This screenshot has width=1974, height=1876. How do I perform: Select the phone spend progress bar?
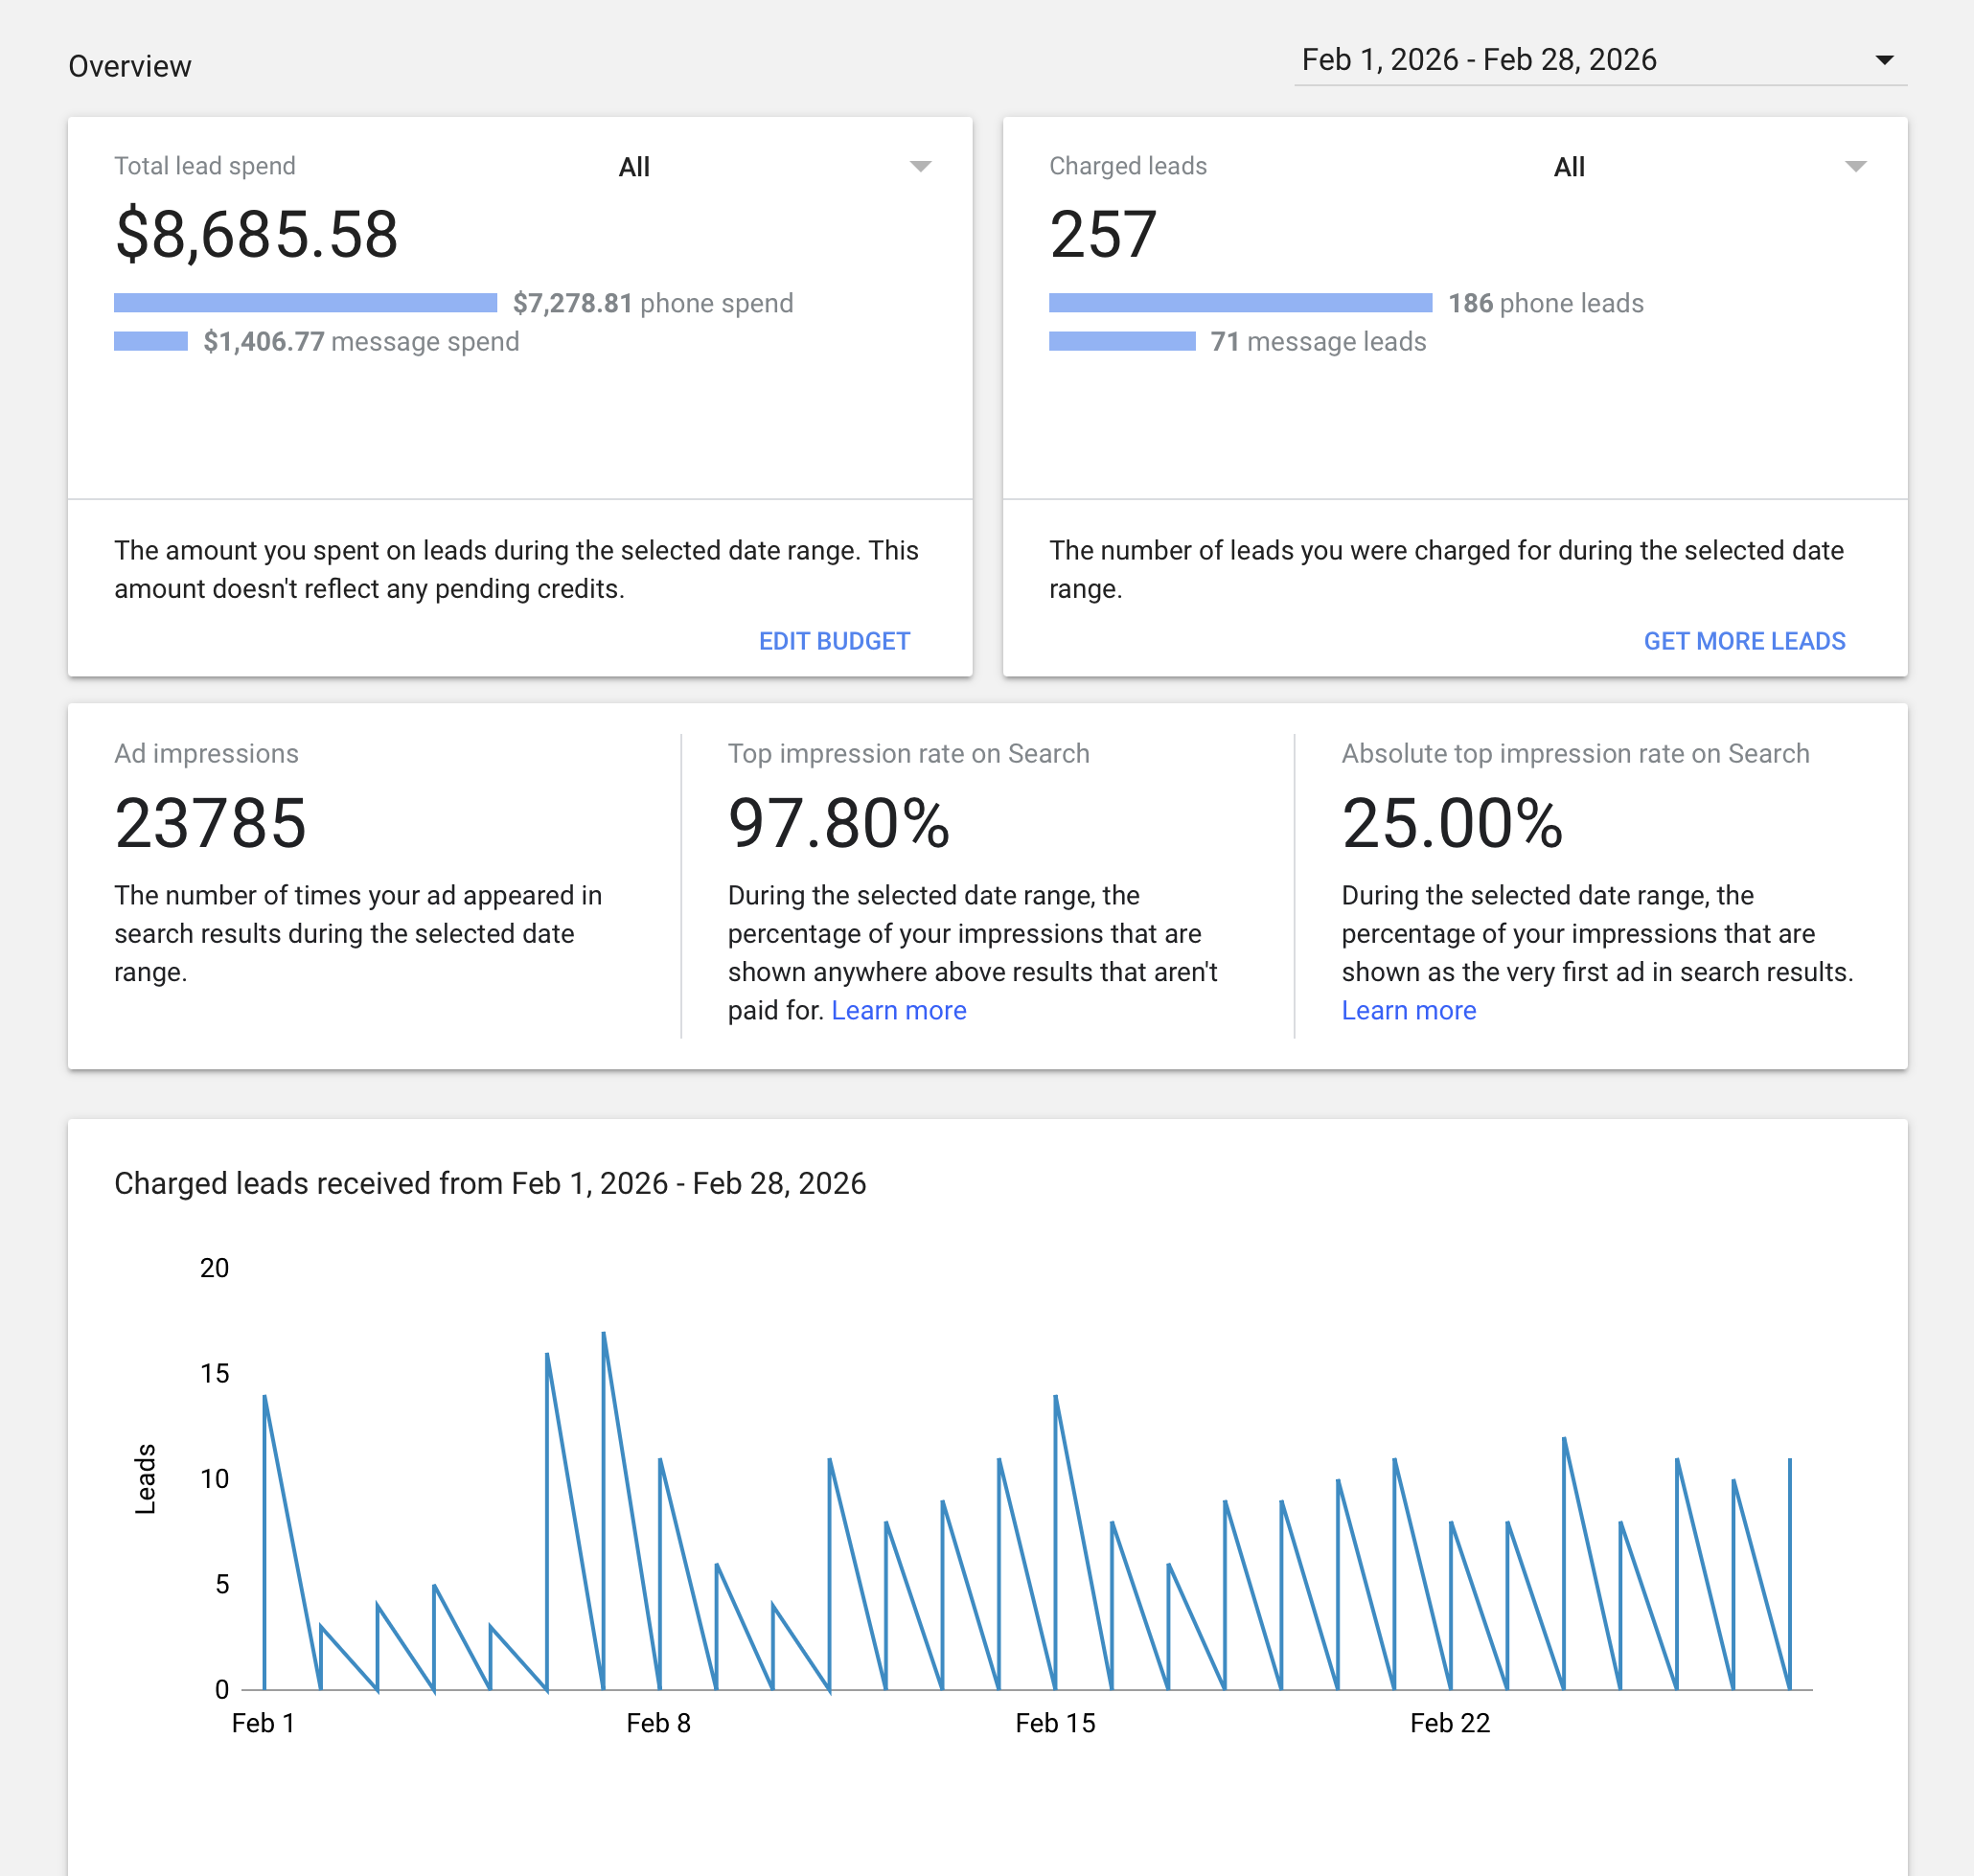(306, 302)
